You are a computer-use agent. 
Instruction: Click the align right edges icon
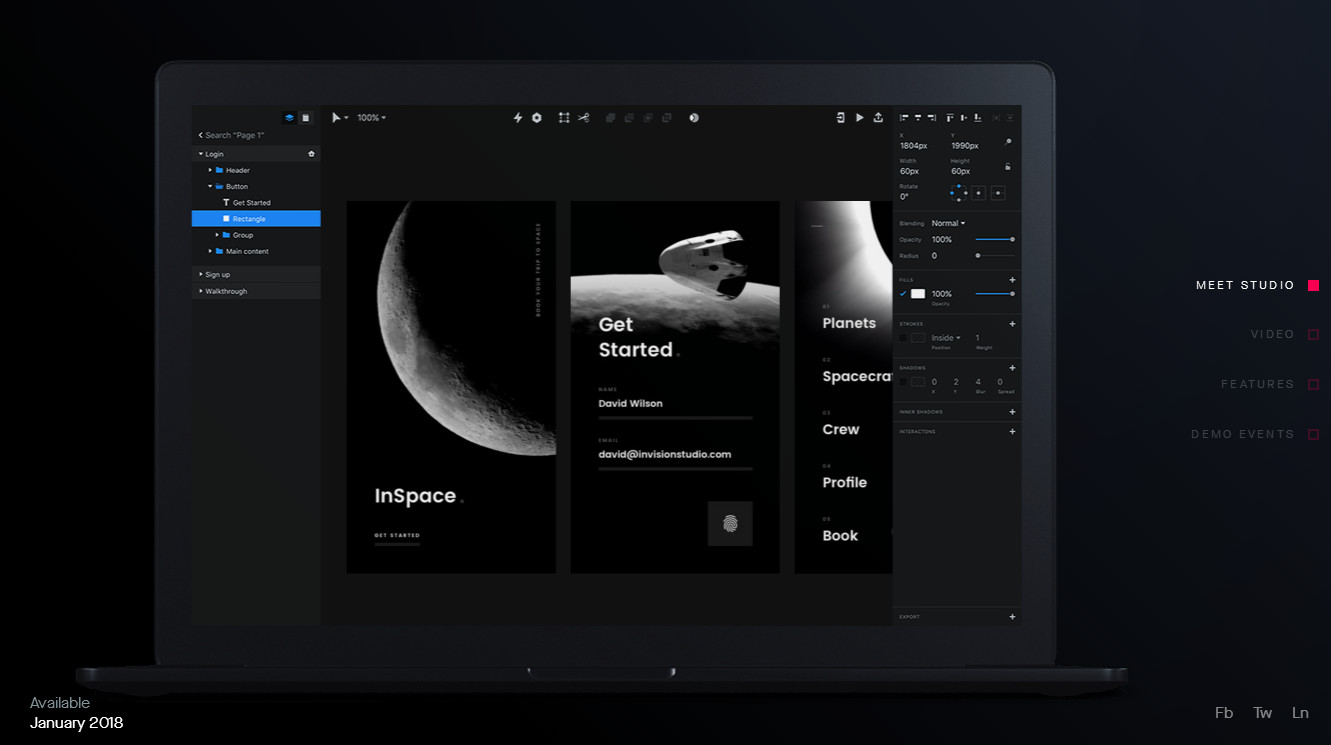click(x=932, y=118)
